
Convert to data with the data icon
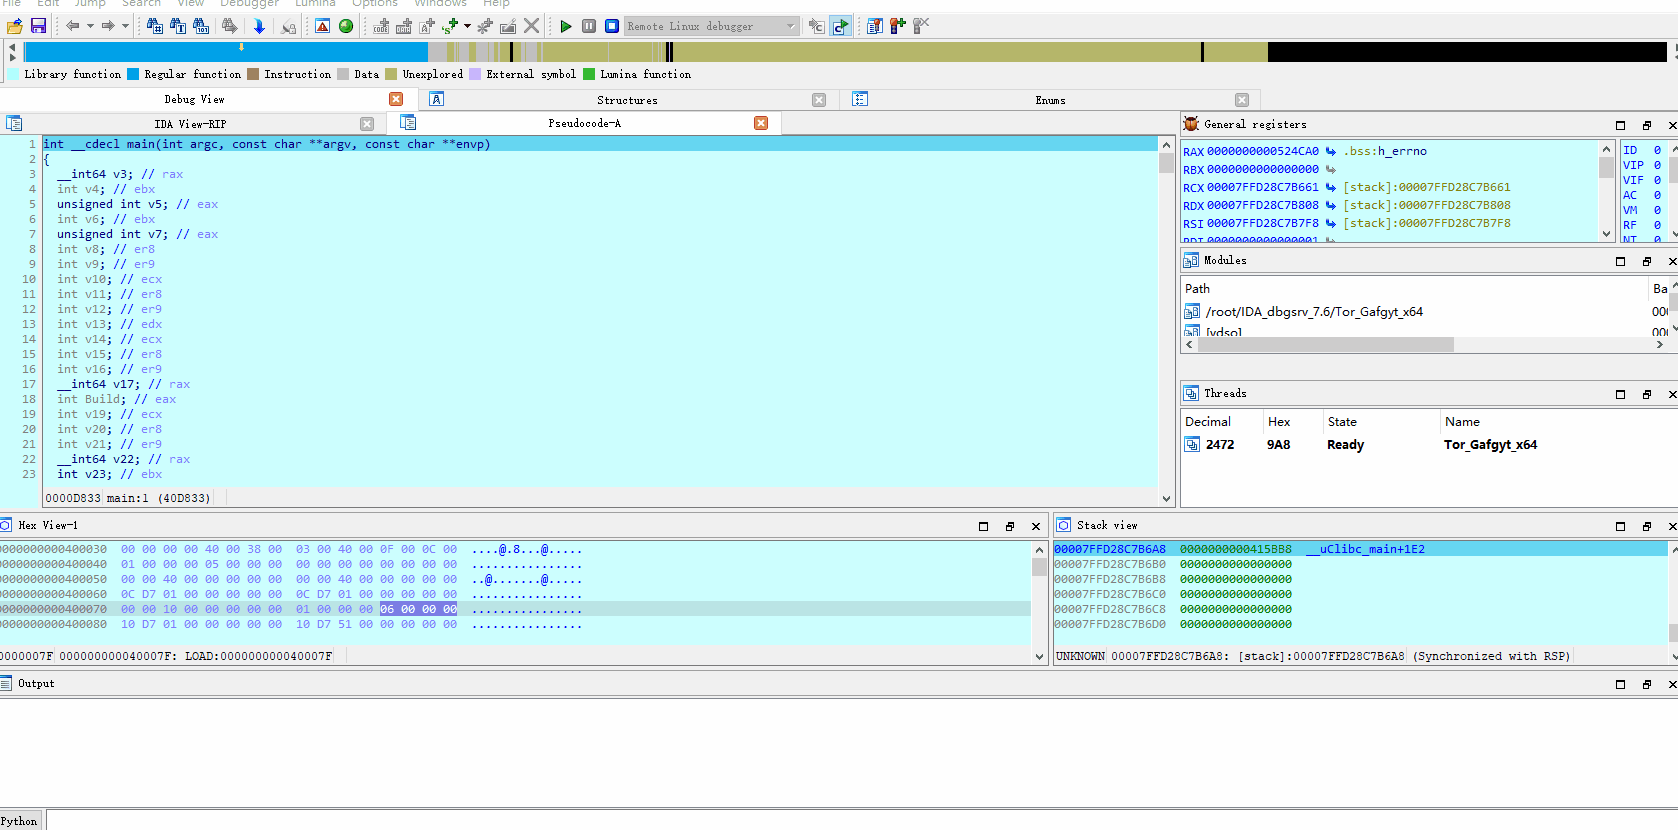point(404,26)
